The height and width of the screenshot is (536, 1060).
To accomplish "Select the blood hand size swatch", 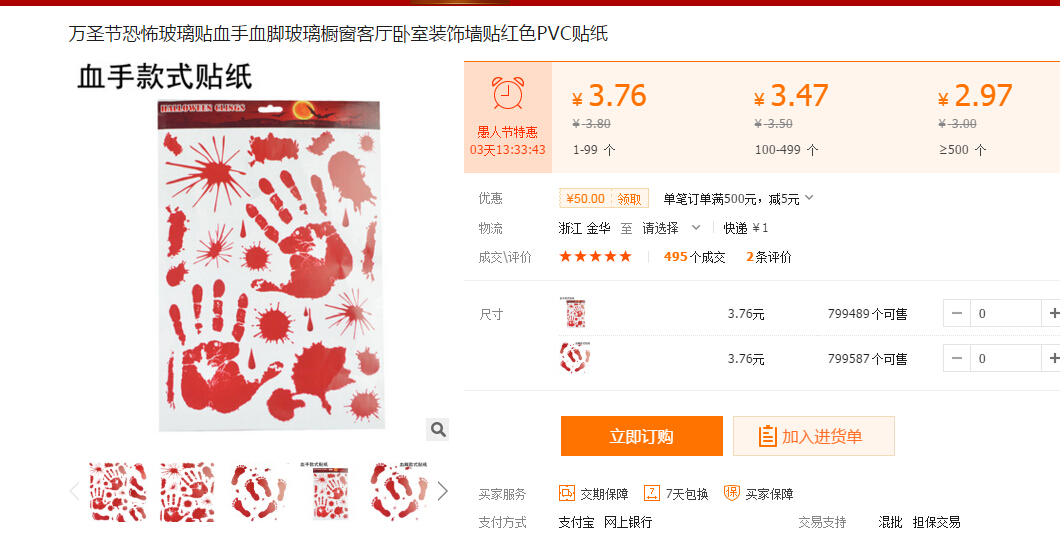I will coord(573,314).
